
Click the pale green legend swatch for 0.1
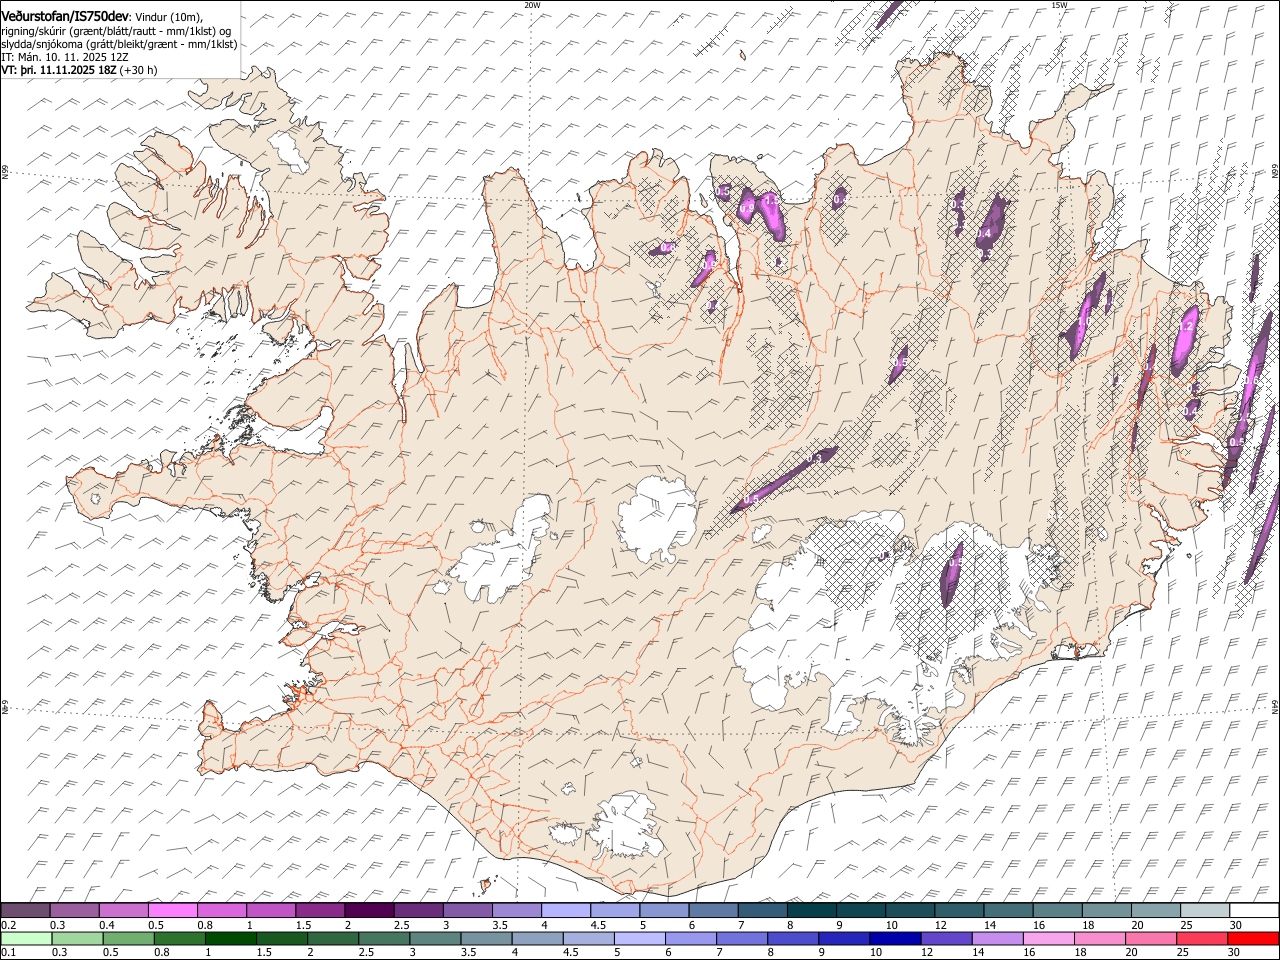27,938
